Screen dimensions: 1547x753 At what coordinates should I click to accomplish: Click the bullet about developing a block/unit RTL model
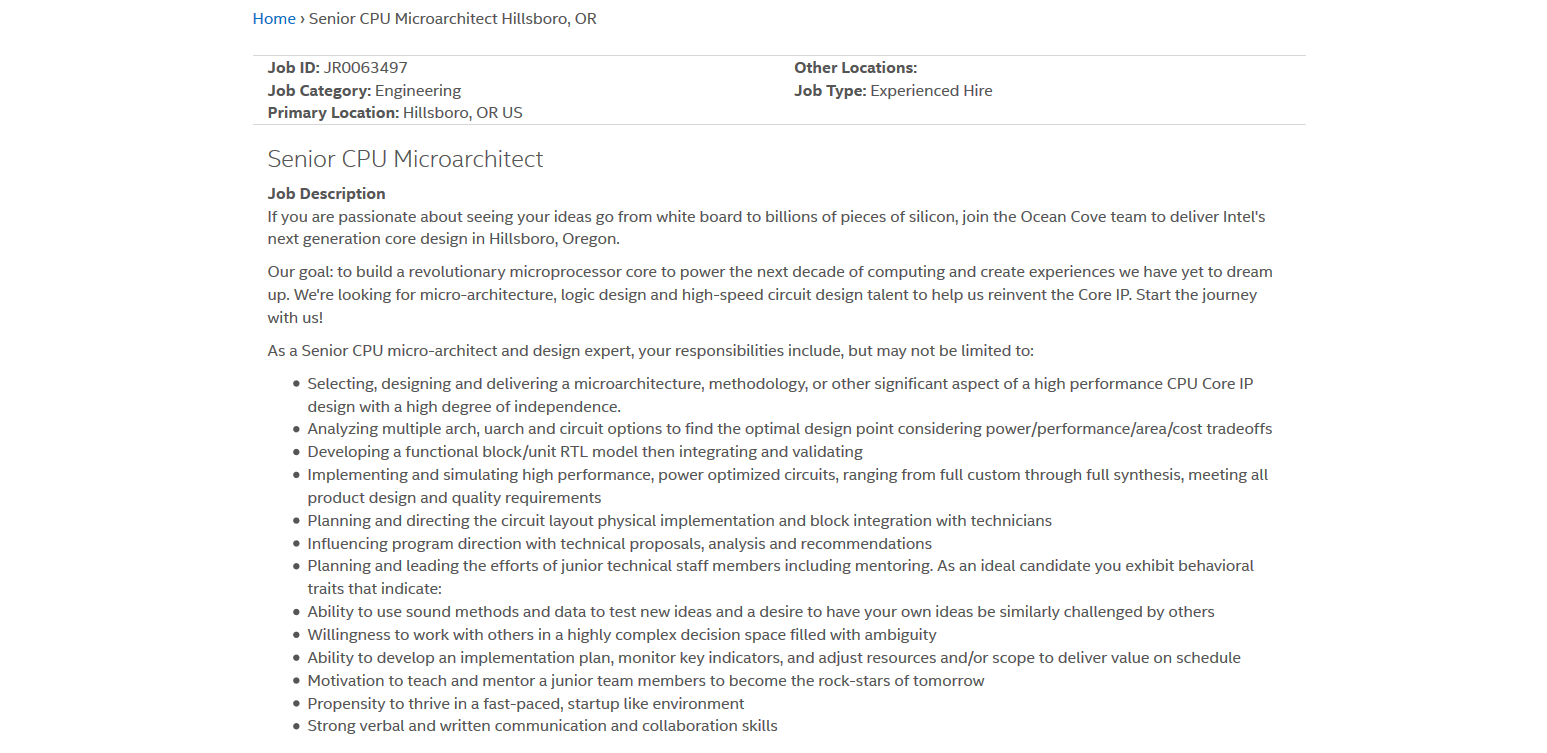click(x=585, y=452)
